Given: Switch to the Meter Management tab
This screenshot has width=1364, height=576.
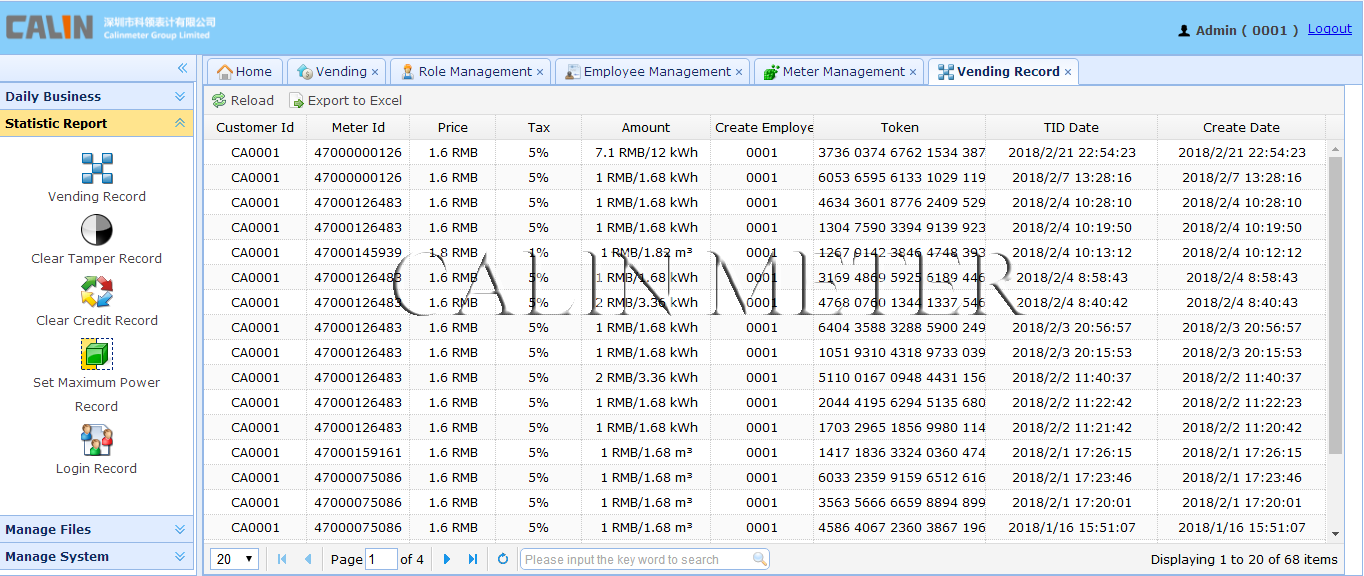Looking at the screenshot, I should pyautogui.click(x=842, y=72).
